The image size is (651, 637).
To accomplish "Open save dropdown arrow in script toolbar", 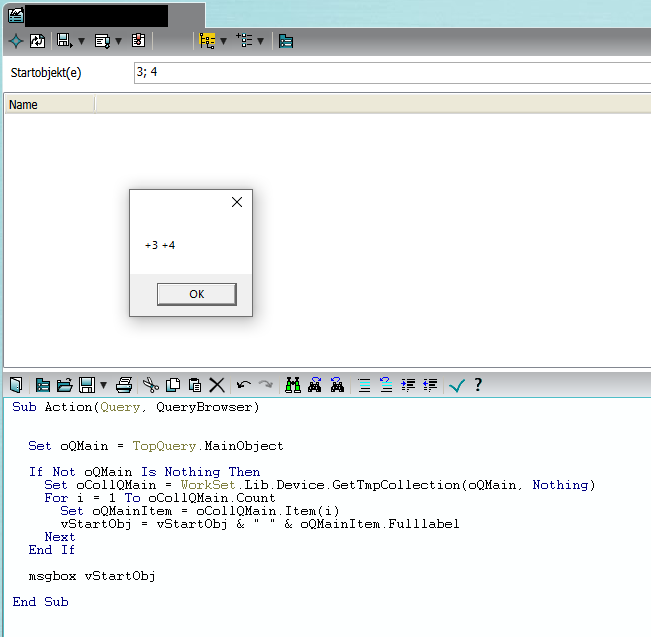I will (x=103, y=385).
